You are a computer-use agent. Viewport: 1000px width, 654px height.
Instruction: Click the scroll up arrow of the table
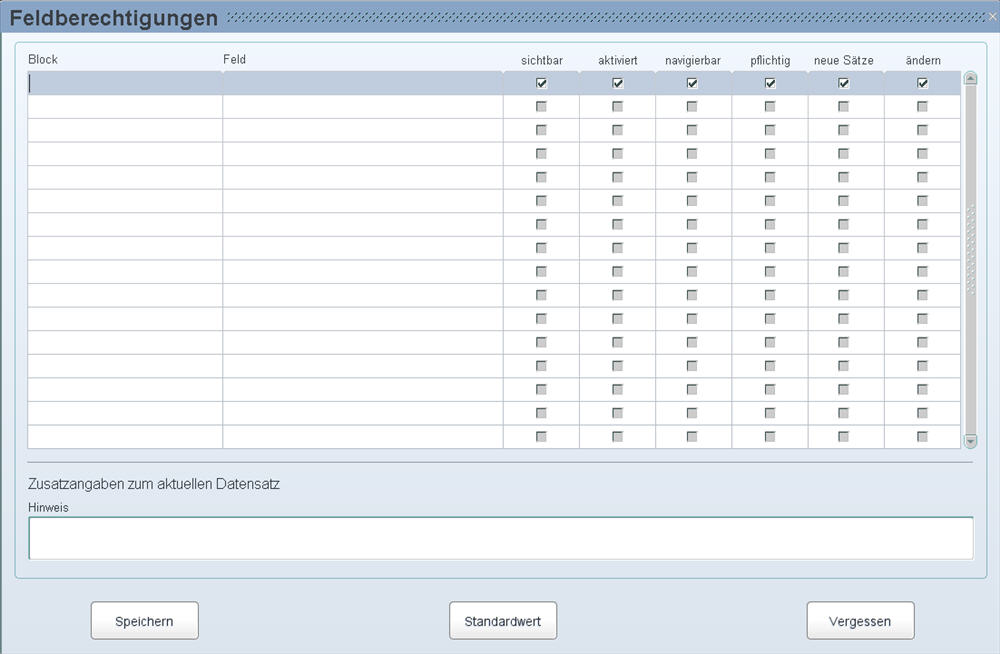(x=969, y=78)
